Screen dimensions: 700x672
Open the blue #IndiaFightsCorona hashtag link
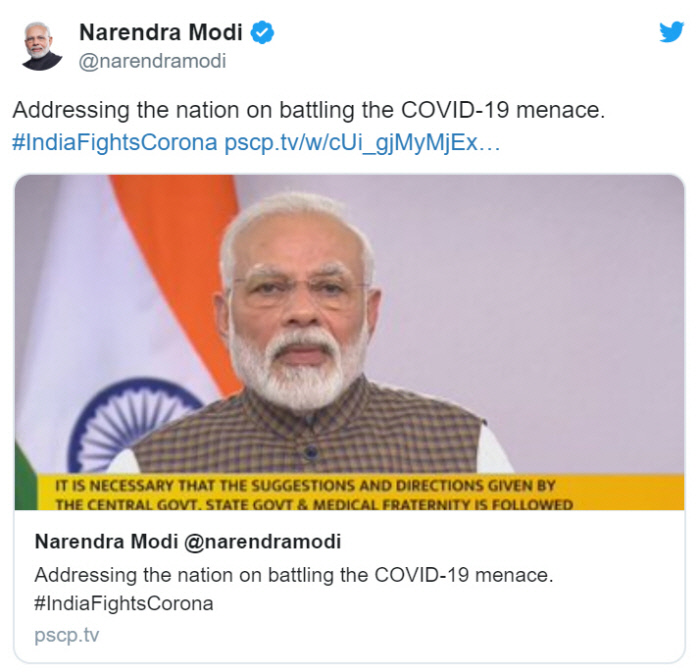(x=115, y=142)
